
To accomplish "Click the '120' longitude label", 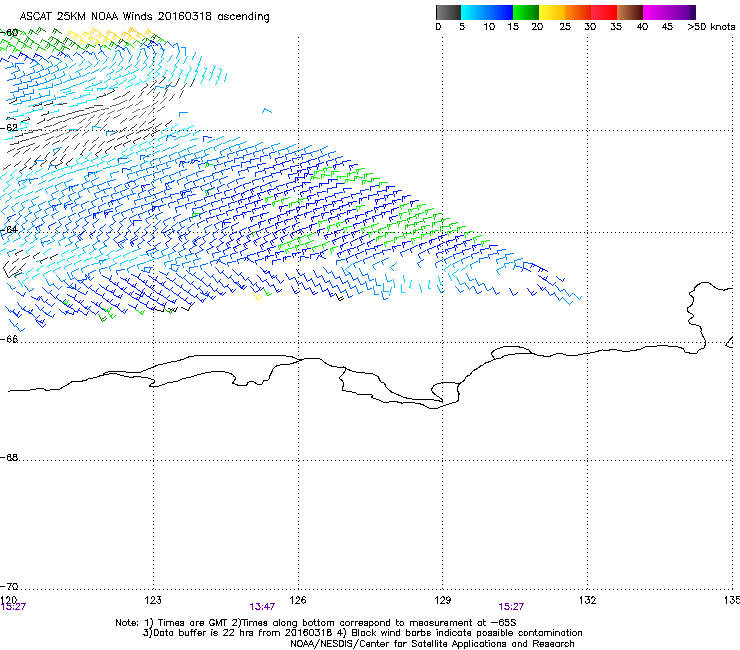I will tap(8, 600).
